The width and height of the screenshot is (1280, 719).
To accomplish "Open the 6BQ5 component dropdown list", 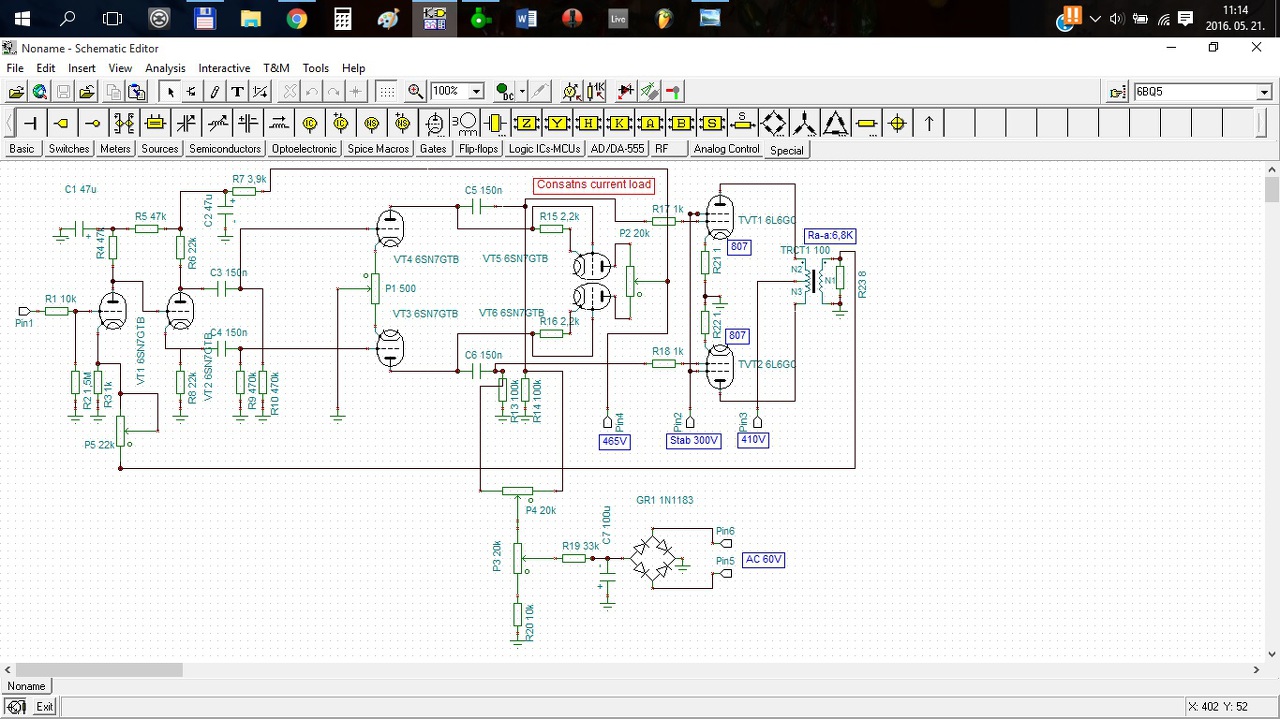I will [x=1264, y=92].
